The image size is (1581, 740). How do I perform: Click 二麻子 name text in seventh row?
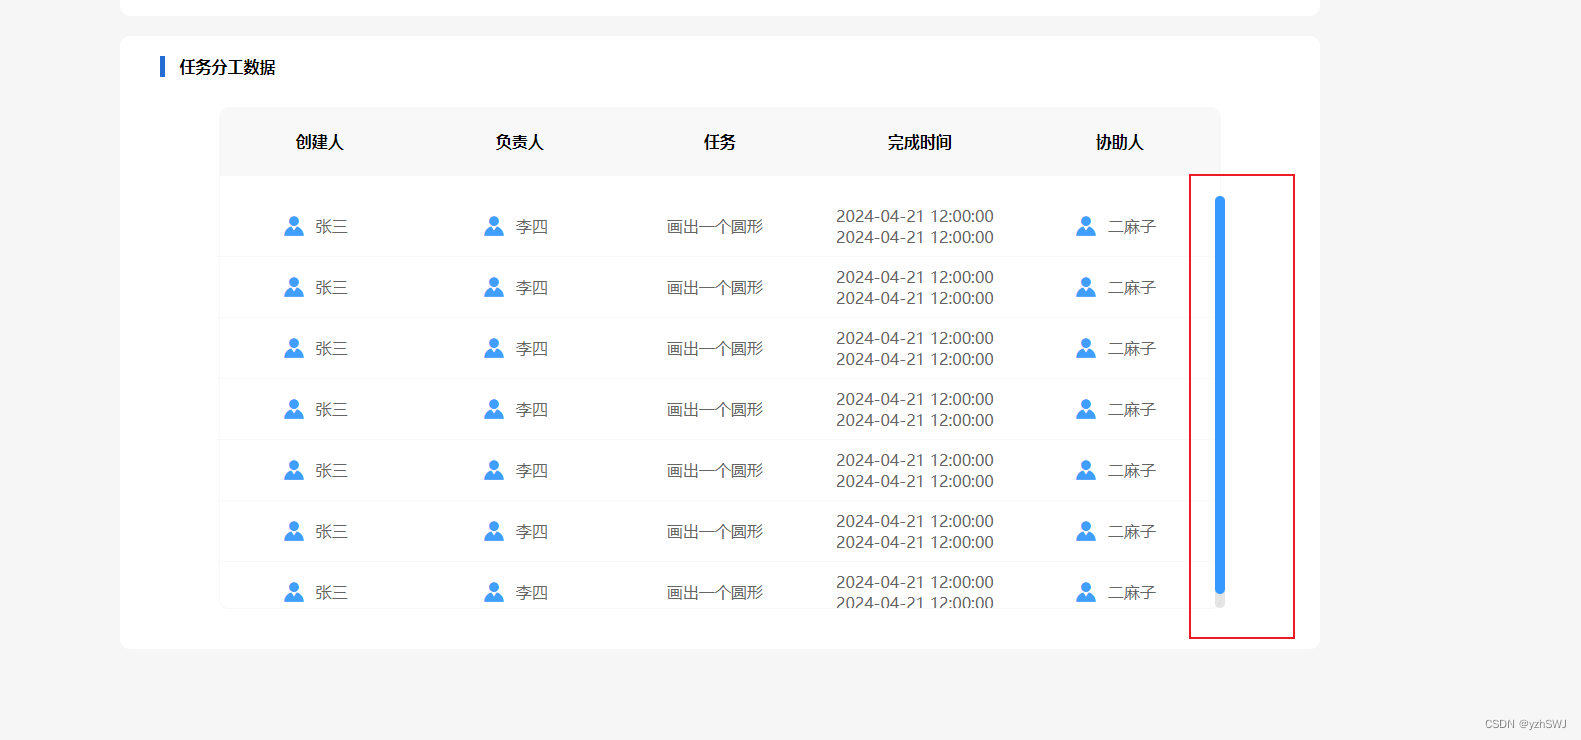point(1132,593)
